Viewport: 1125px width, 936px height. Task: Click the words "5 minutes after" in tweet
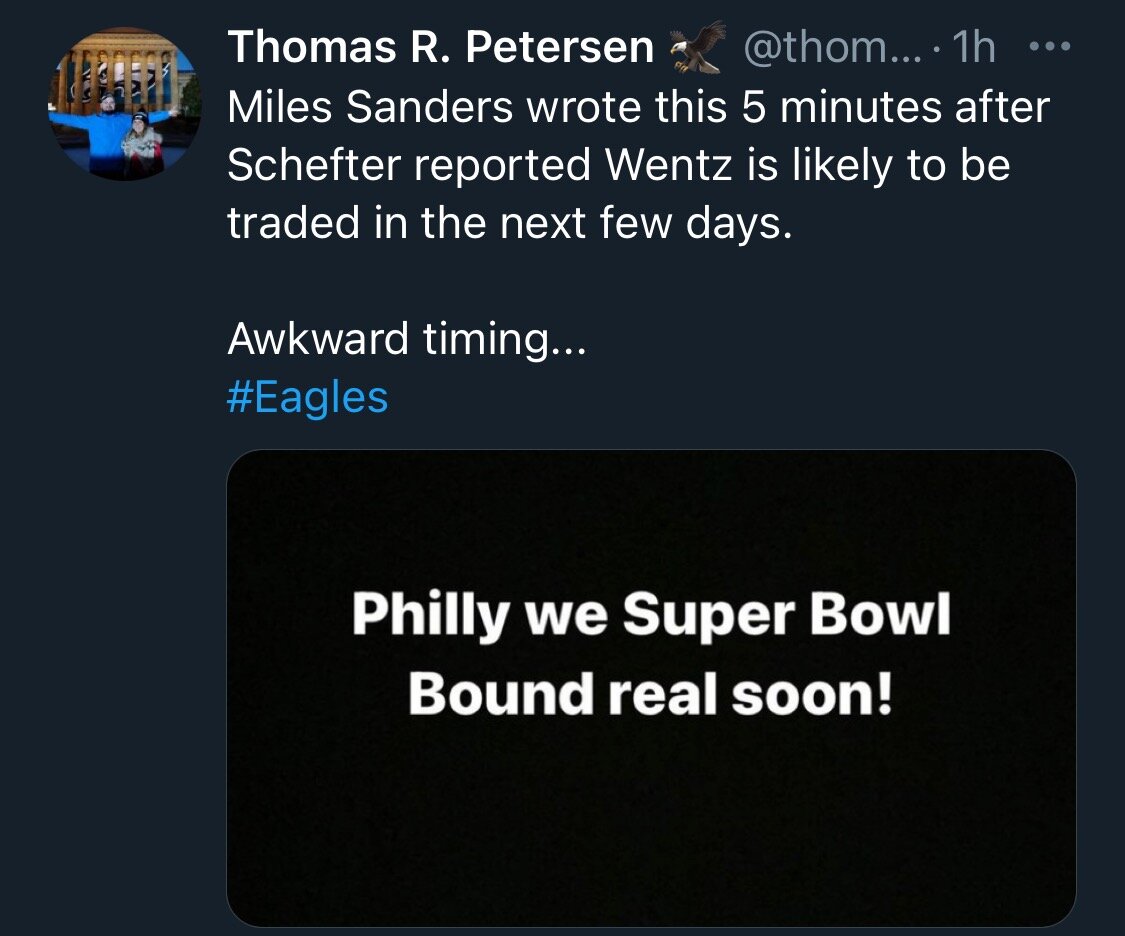[899, 108]
